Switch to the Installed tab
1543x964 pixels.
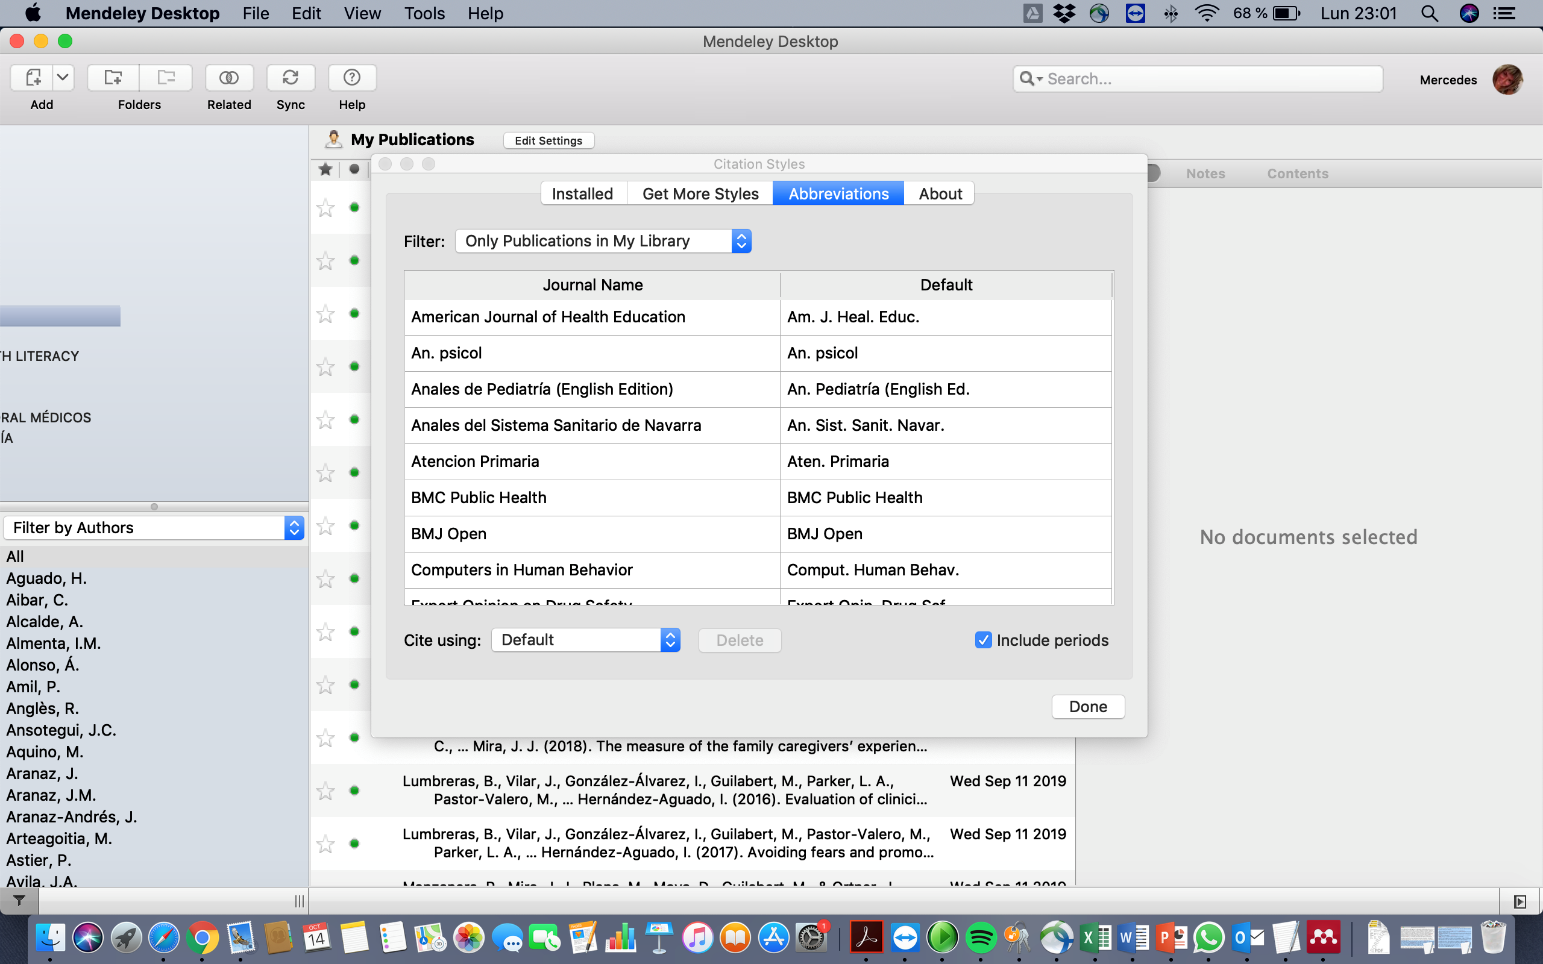[582, 194]
